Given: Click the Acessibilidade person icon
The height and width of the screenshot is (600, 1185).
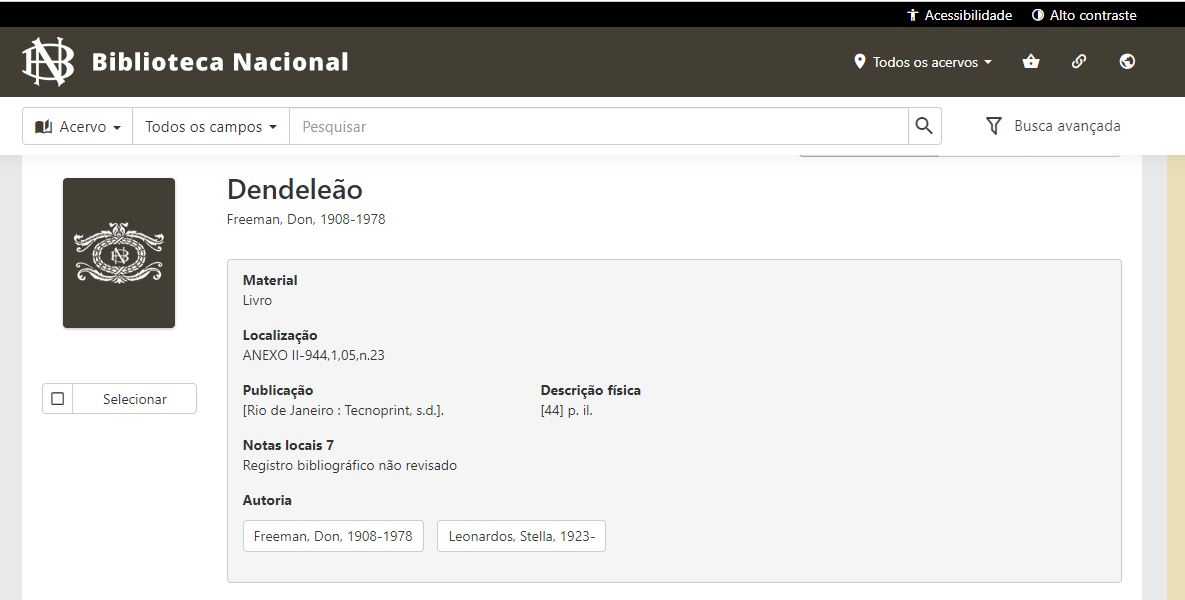Looking at the screenshot, I should 913,15.
